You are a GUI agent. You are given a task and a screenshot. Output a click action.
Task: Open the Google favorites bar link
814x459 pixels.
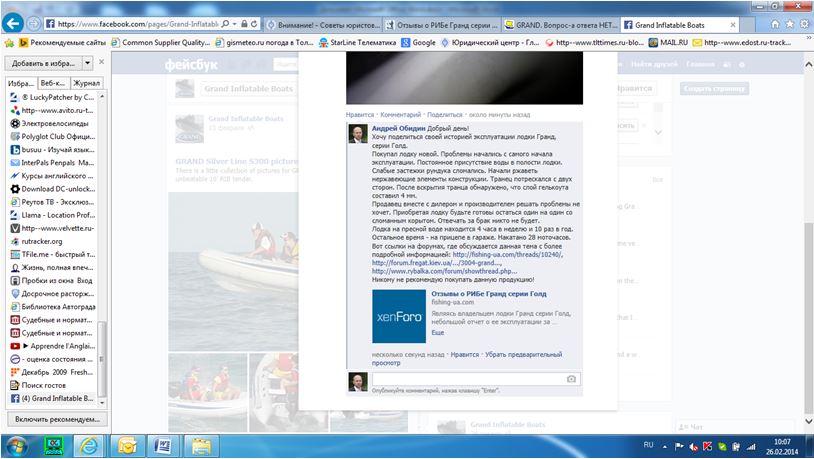418,43
